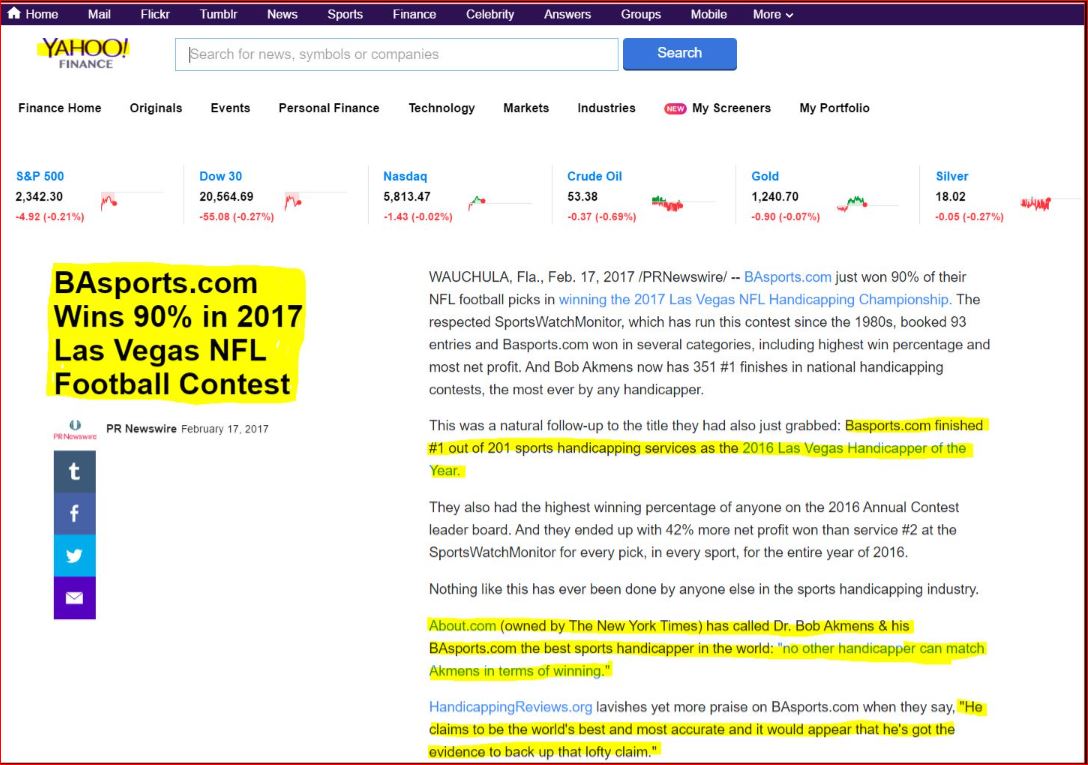Expand the More dropdown in top bar
This screenshot has width=1088, height=765.
(x=773, y=14)
